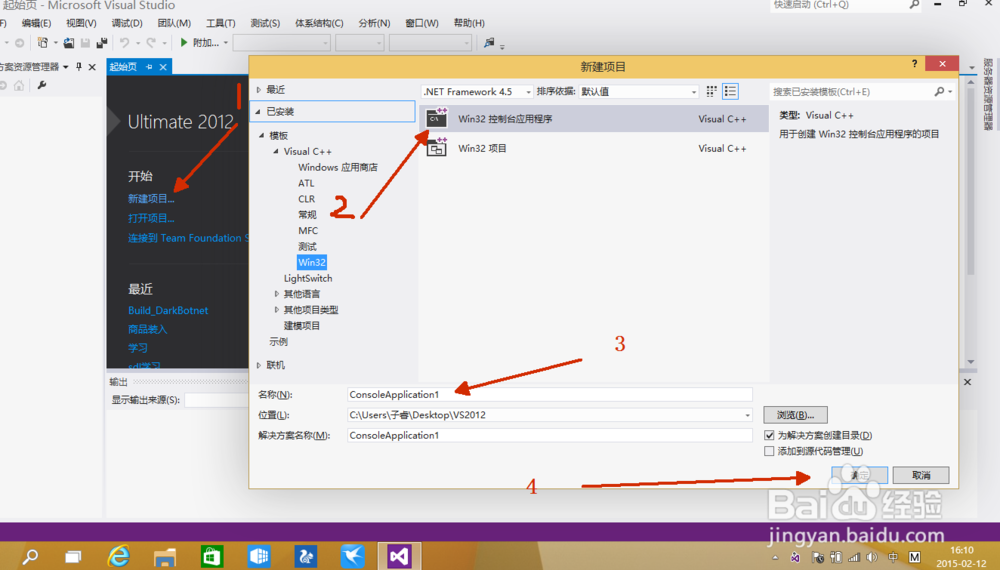
Task: Click the Home icon in Solution Explorer
Action: (19, 85)
